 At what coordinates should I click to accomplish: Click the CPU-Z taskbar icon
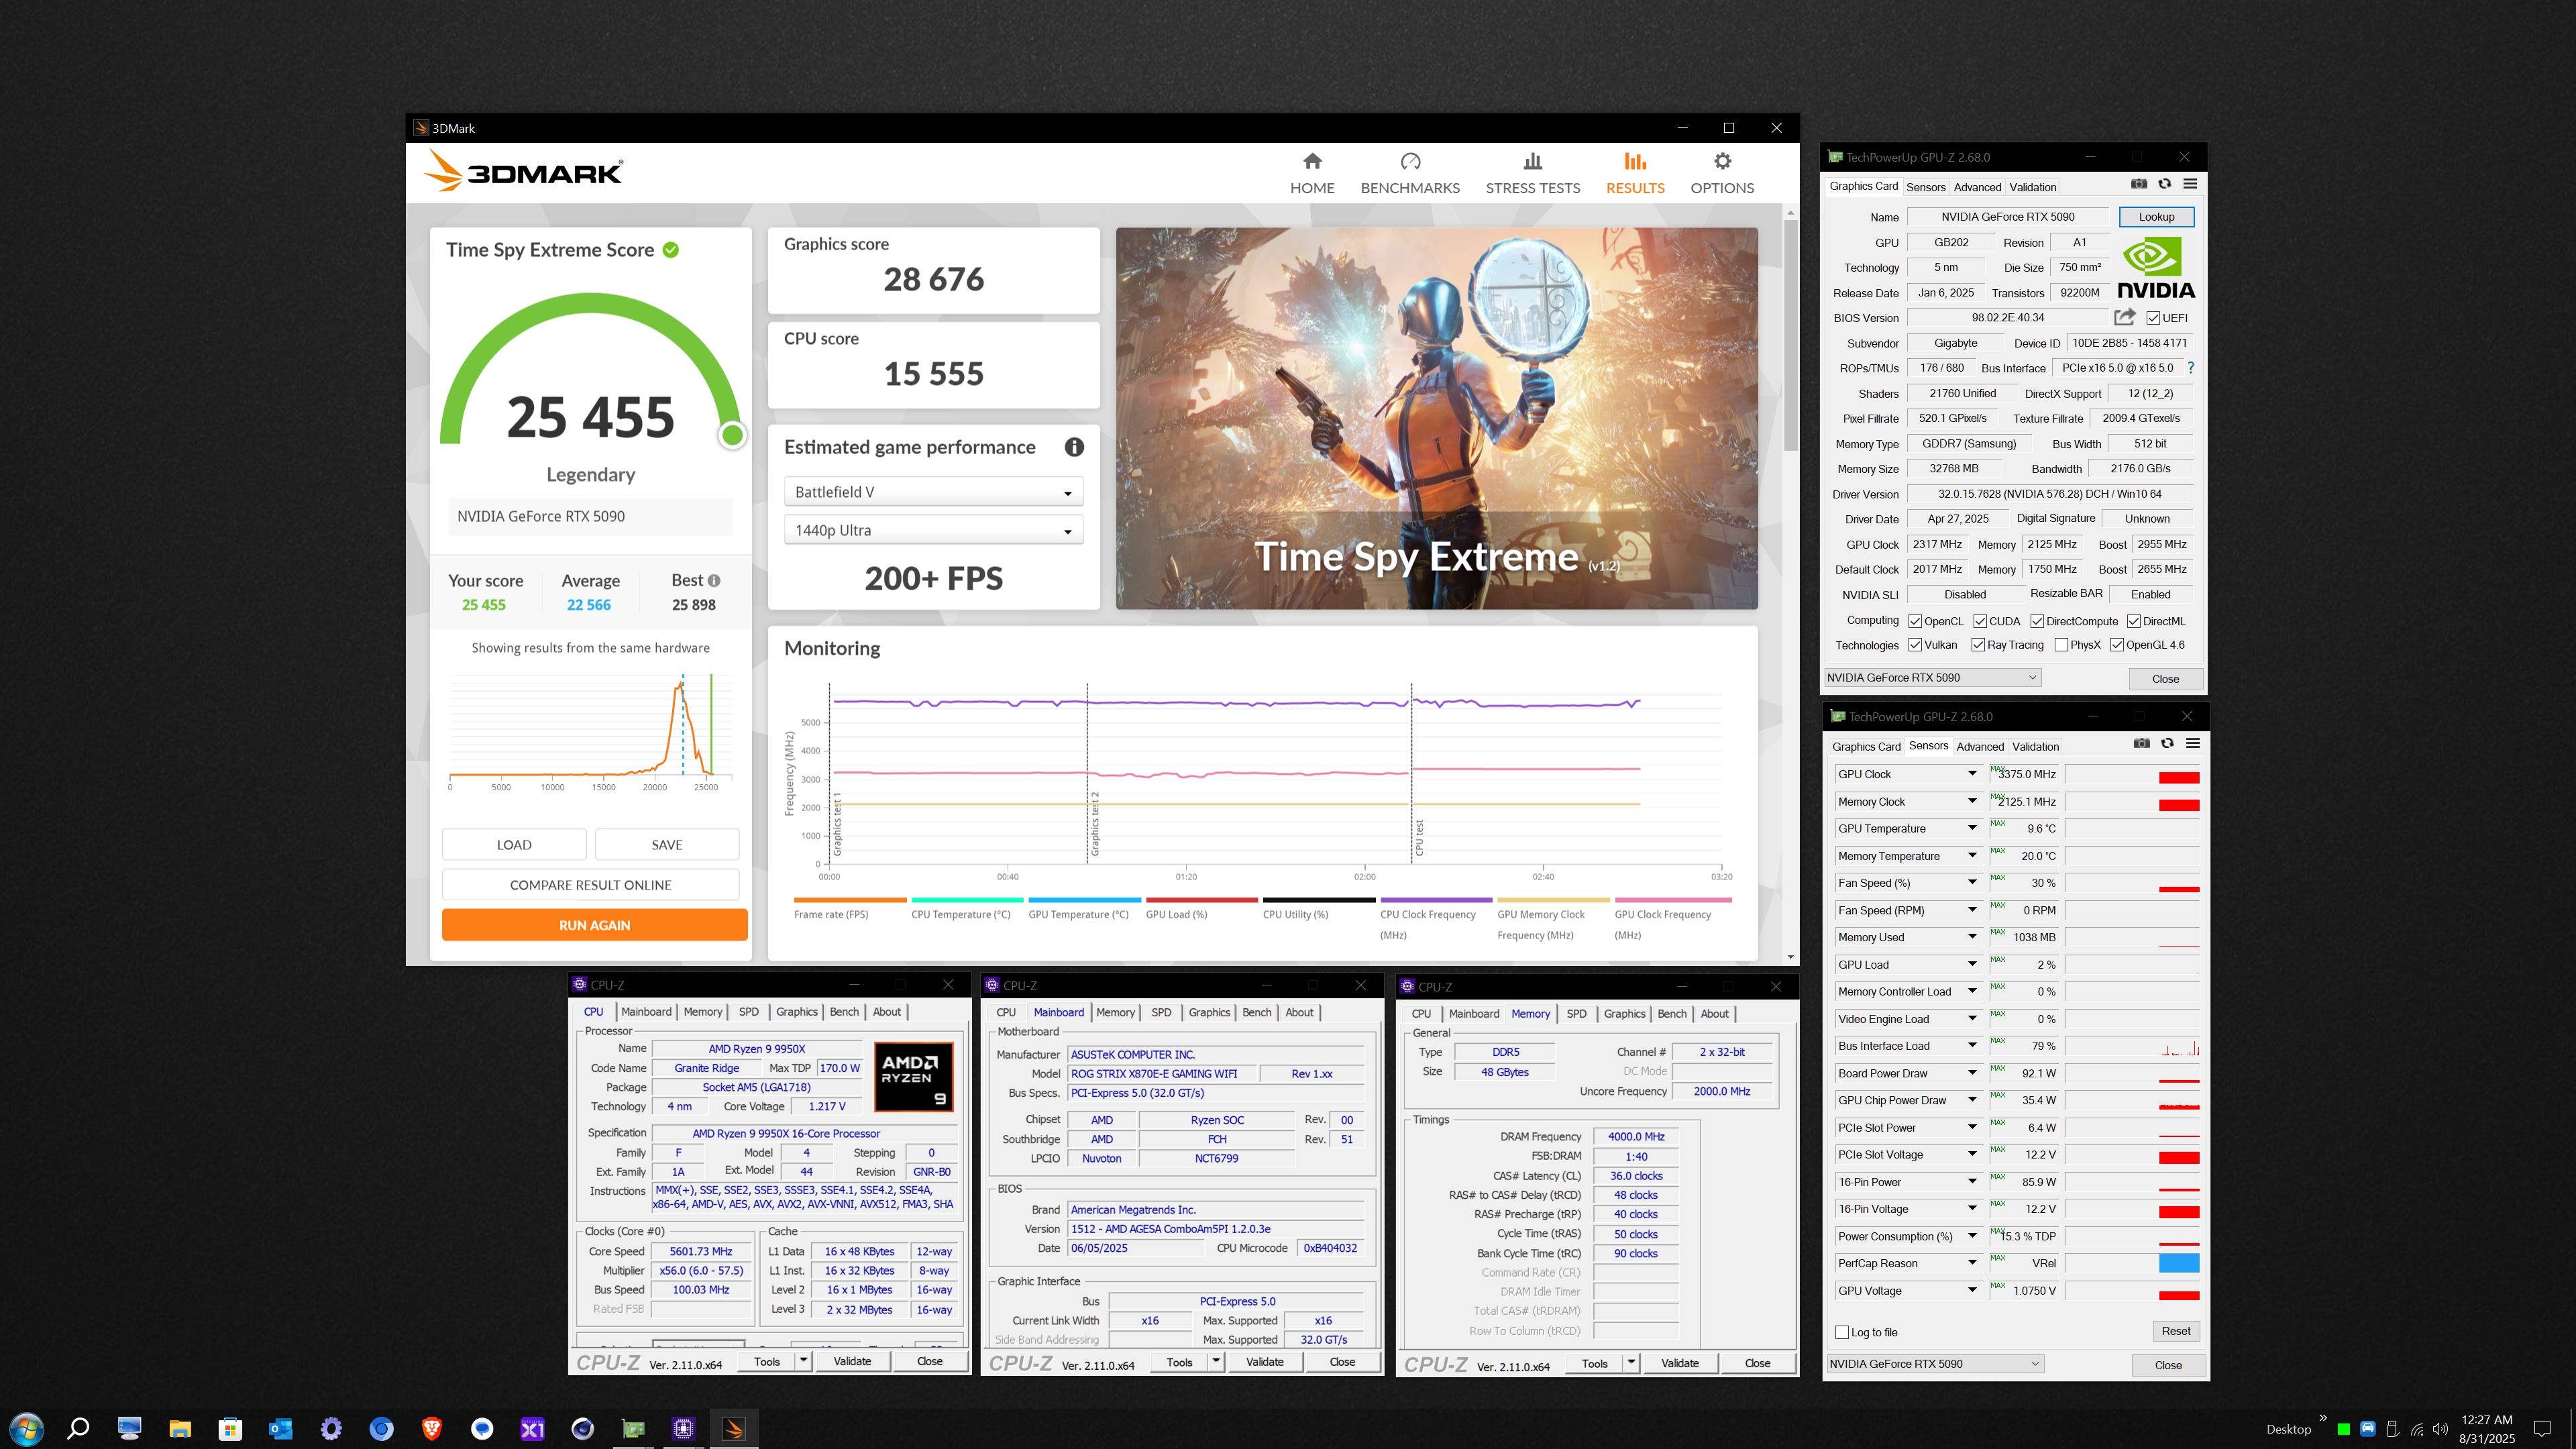(x=684, y=1428)
